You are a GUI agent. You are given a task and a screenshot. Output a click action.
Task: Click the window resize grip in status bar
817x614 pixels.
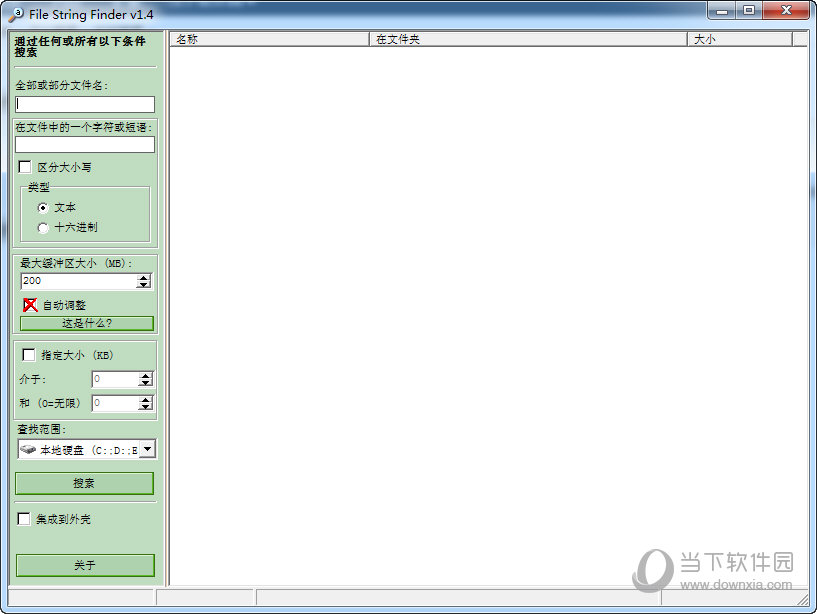(x=803, y=600)
